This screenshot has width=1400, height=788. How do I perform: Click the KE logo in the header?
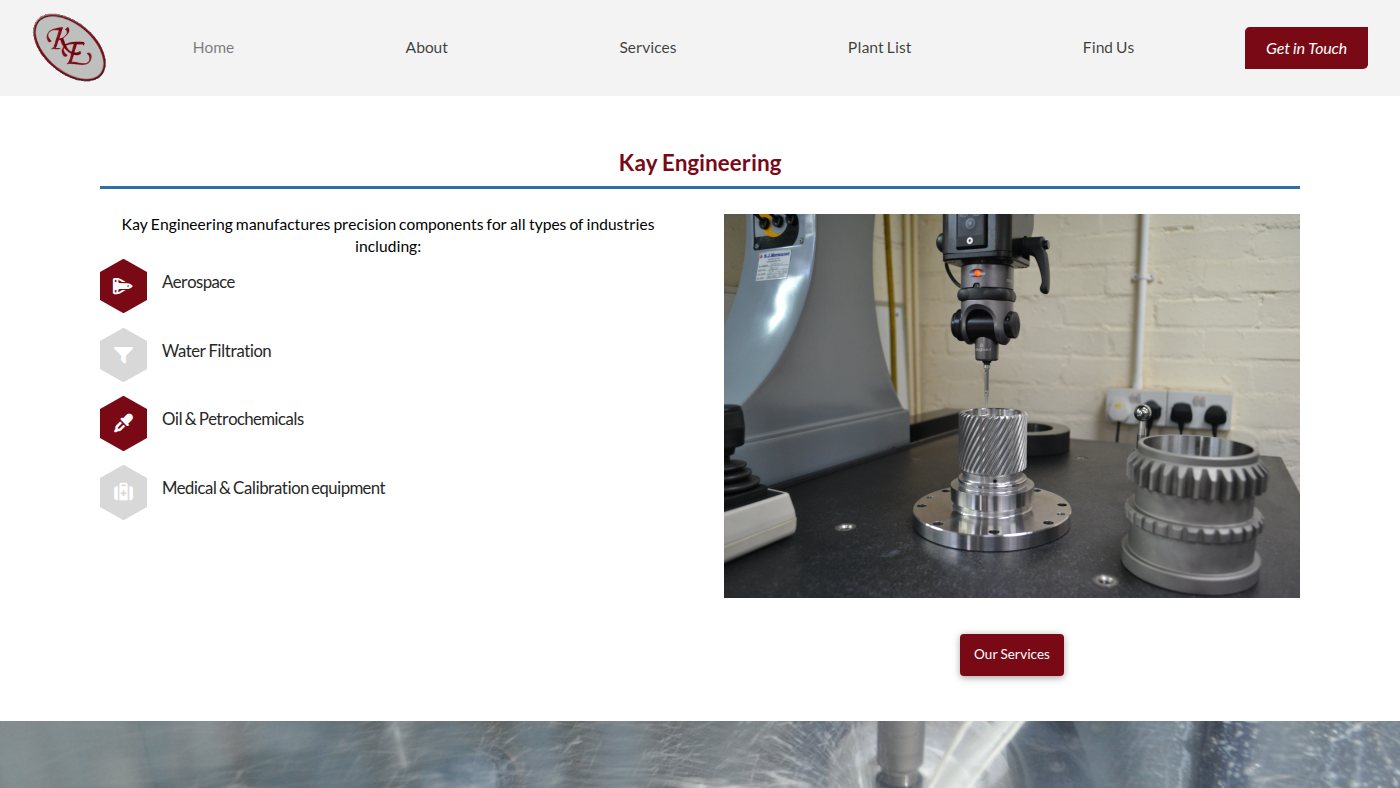pos(69,47)
